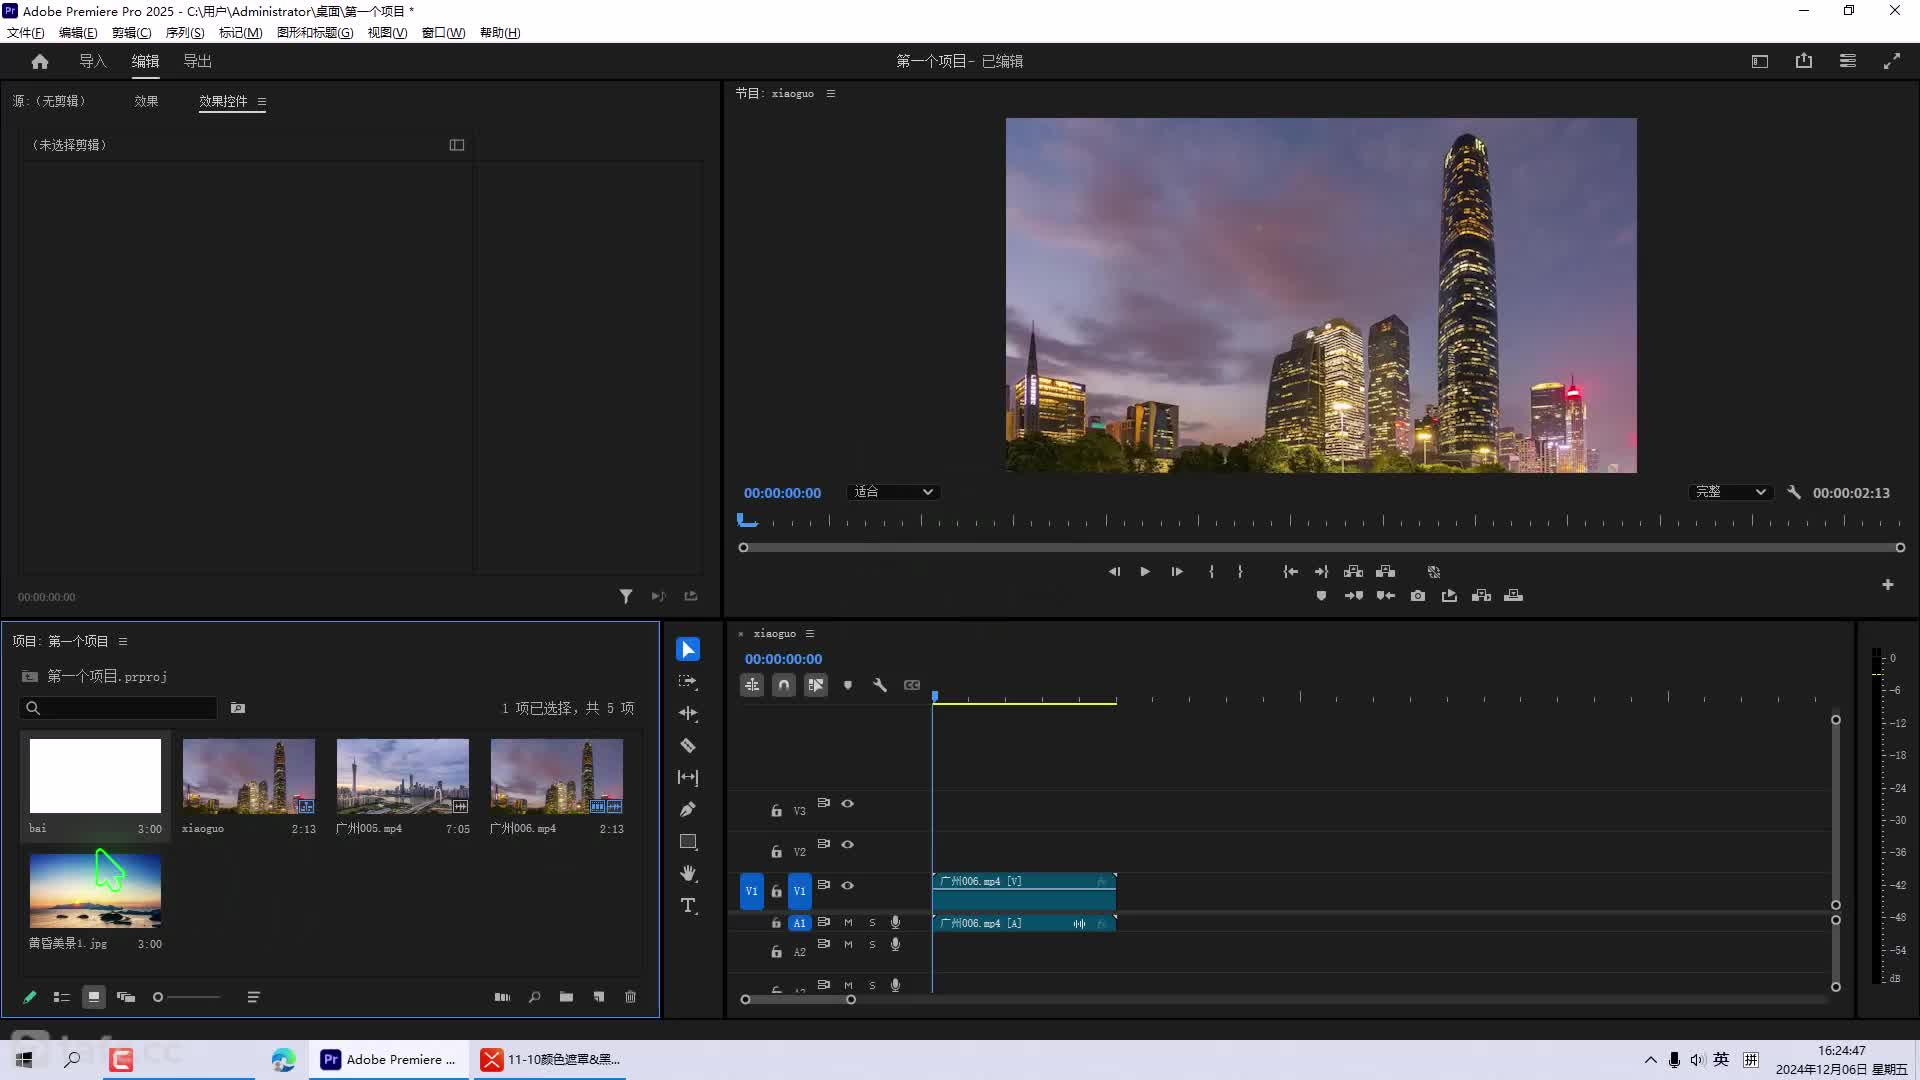Click the program monitor scrub bar

point(1321,548)
